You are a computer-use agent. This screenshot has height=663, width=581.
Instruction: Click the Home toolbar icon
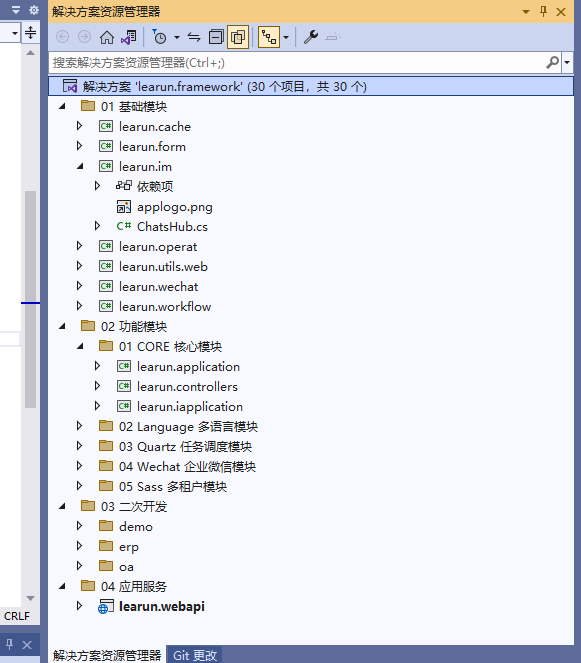pyautogui.click(x=107, y=37)
